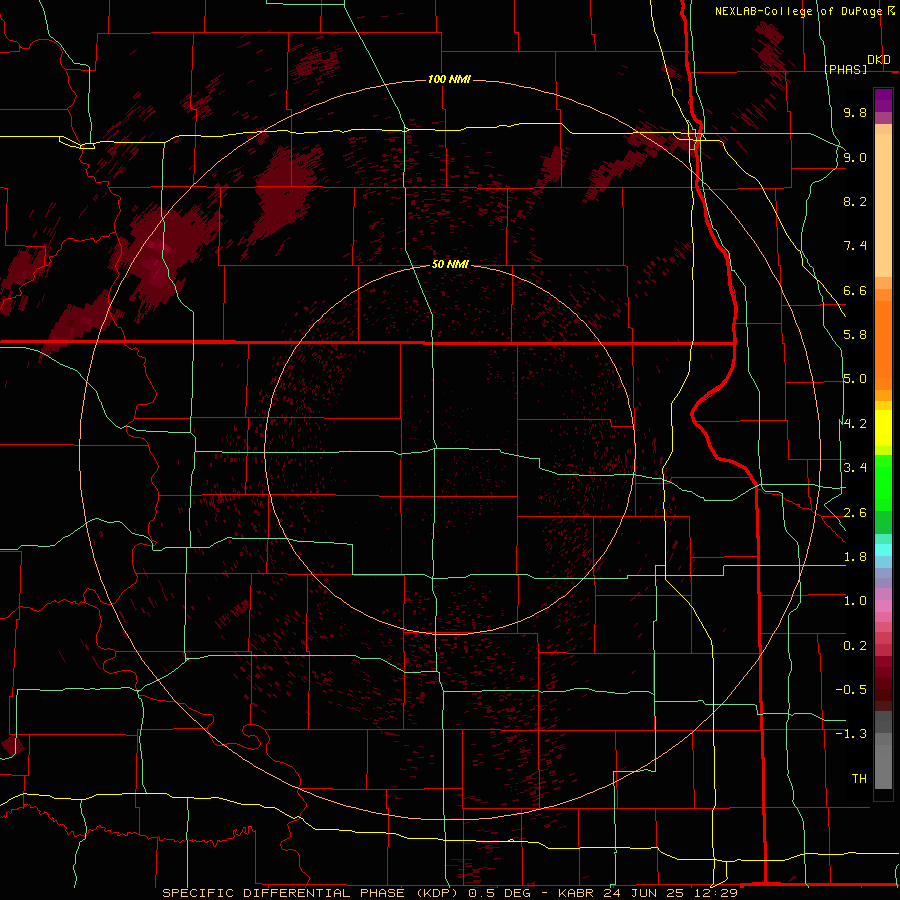Viewport: 900px width, 900px height.
Task: Pick the orange segment of the color bar
Action: [883, 344]
